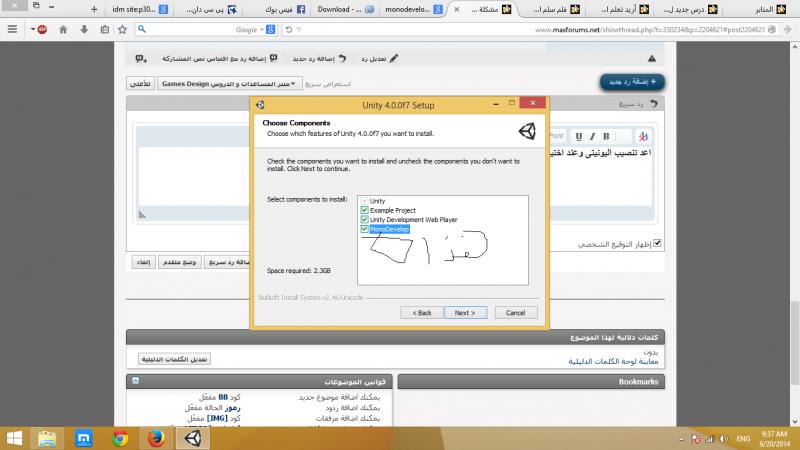Click the blue إضافة رد جديد button

click(x=632, y=82)
